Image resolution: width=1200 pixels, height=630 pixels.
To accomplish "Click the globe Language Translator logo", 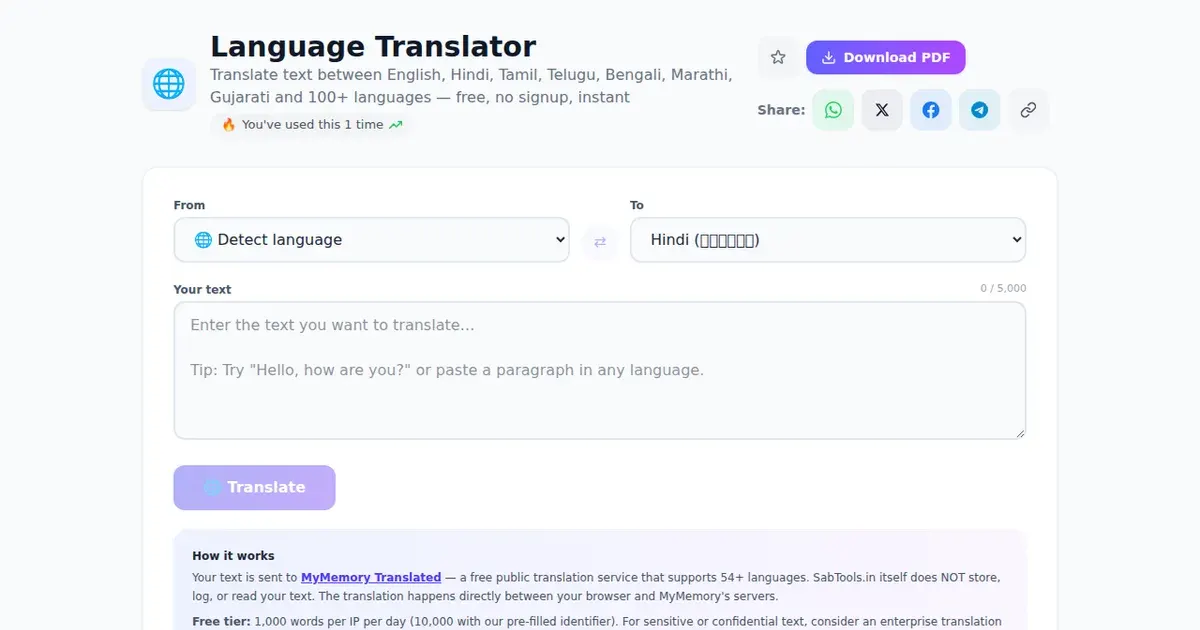I will tap(169, 84).
